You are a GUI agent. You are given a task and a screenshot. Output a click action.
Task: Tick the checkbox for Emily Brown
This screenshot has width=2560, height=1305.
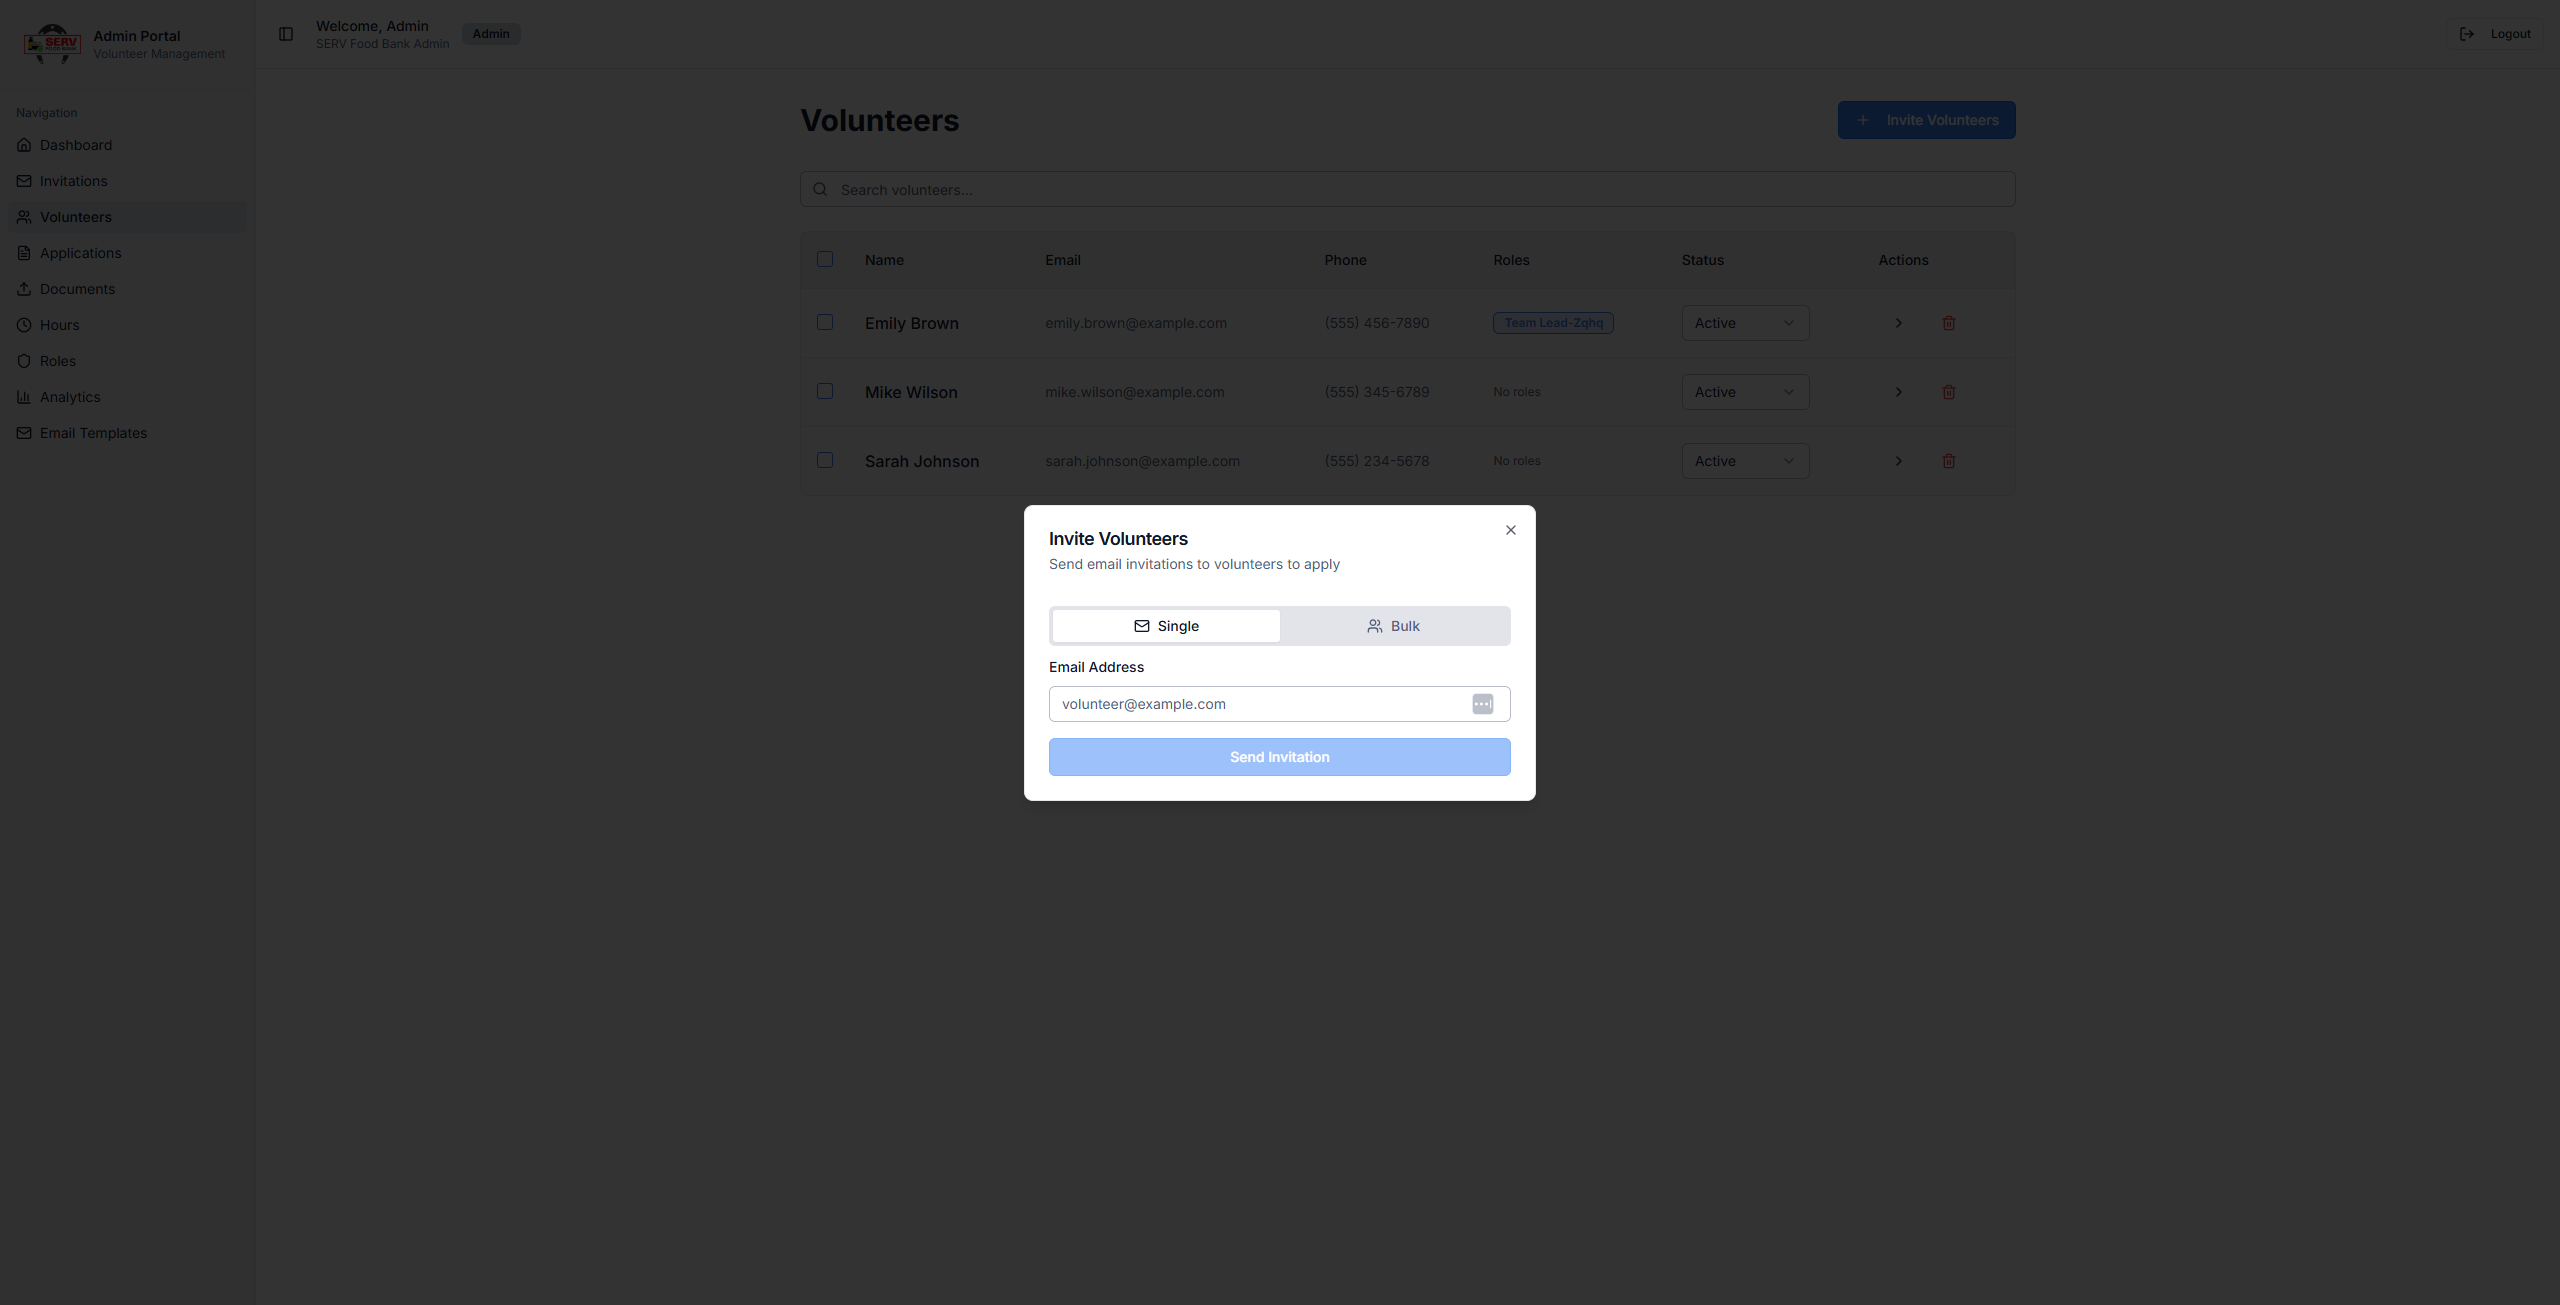pyautogui.click(x=825, y=322)
